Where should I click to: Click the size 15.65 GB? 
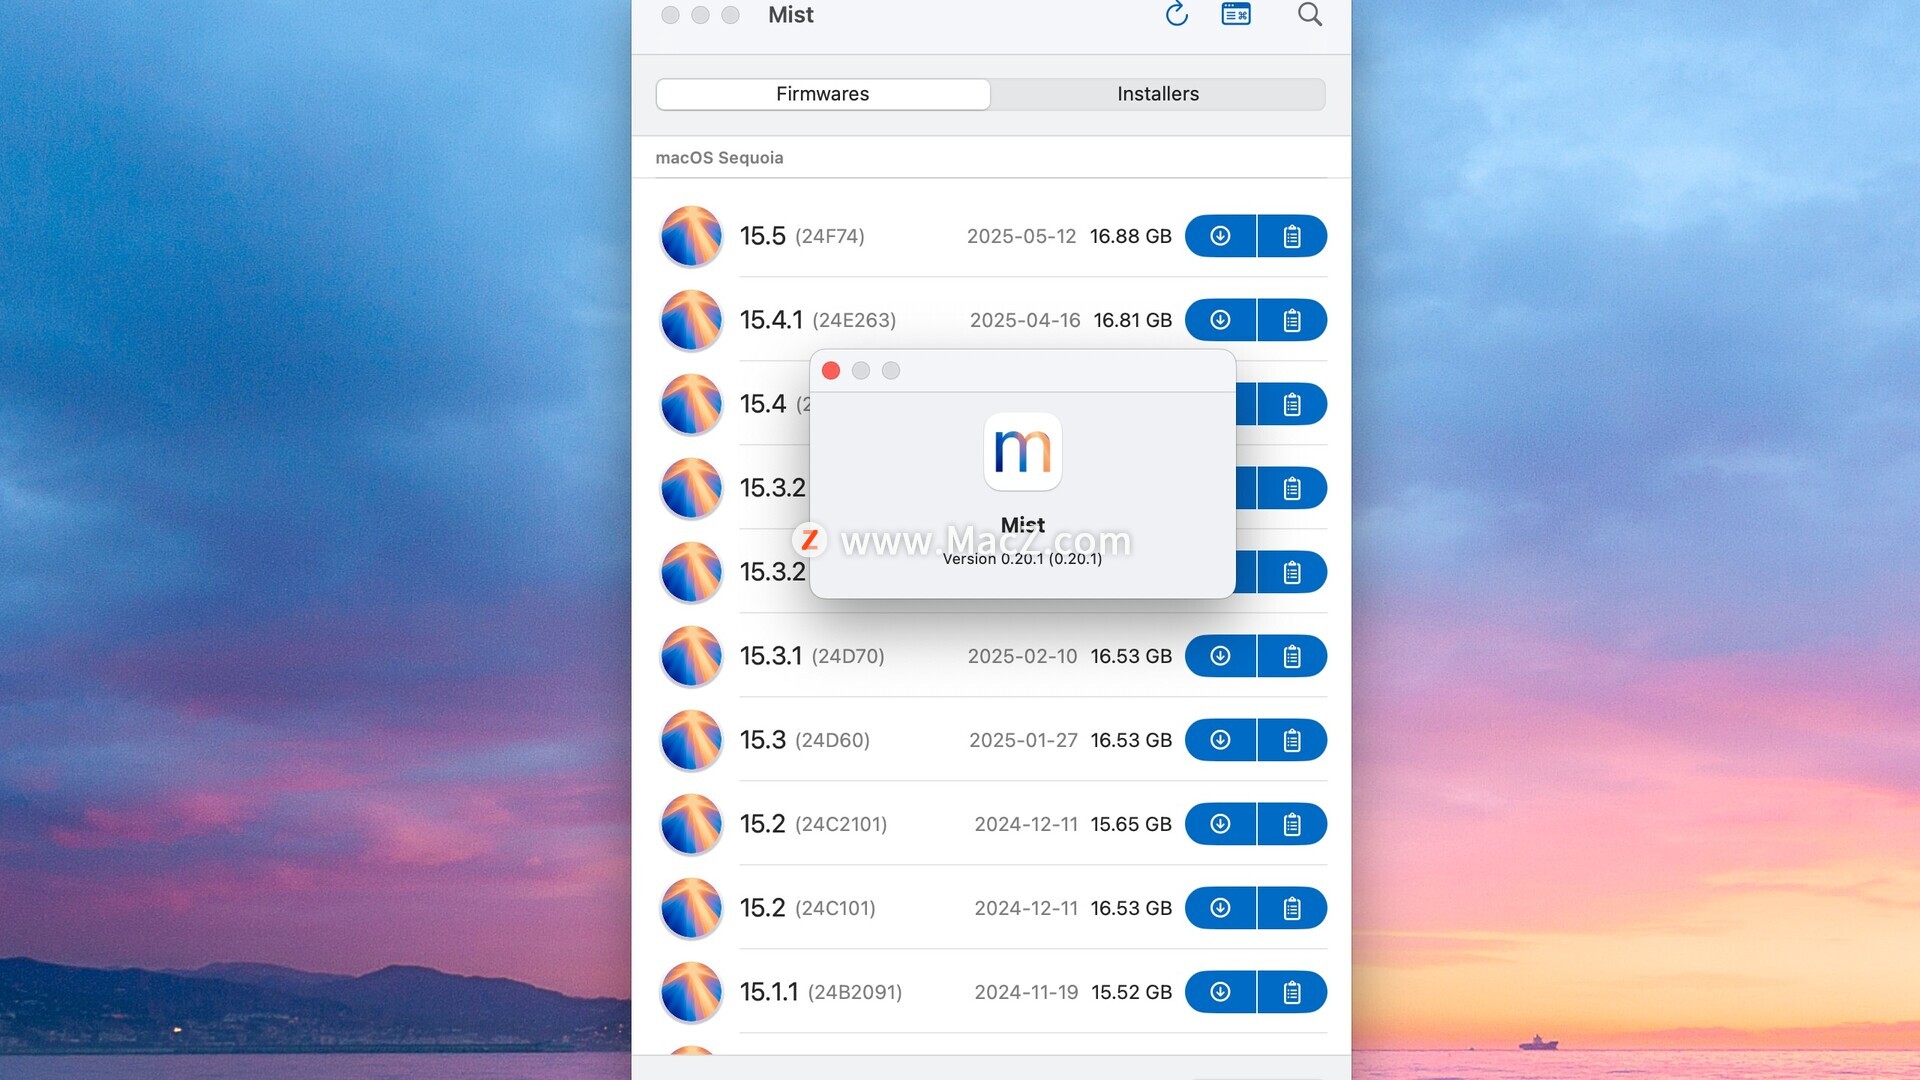(x=1131, y=824)
